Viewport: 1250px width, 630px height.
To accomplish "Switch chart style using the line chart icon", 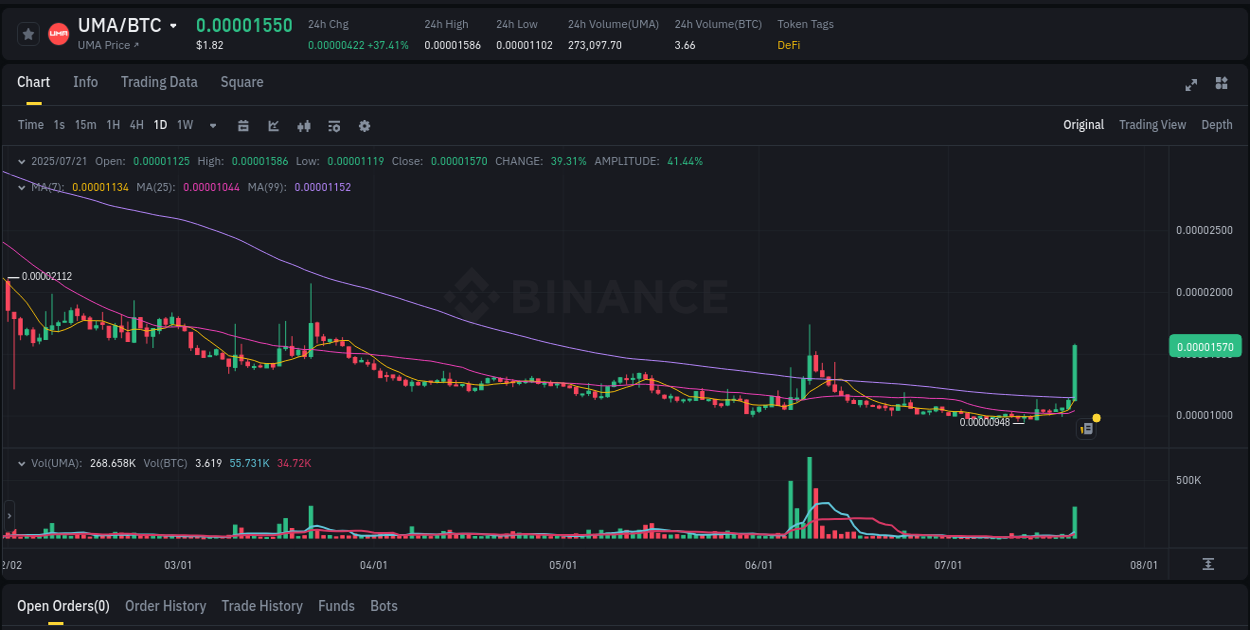I will click(273, 125).
